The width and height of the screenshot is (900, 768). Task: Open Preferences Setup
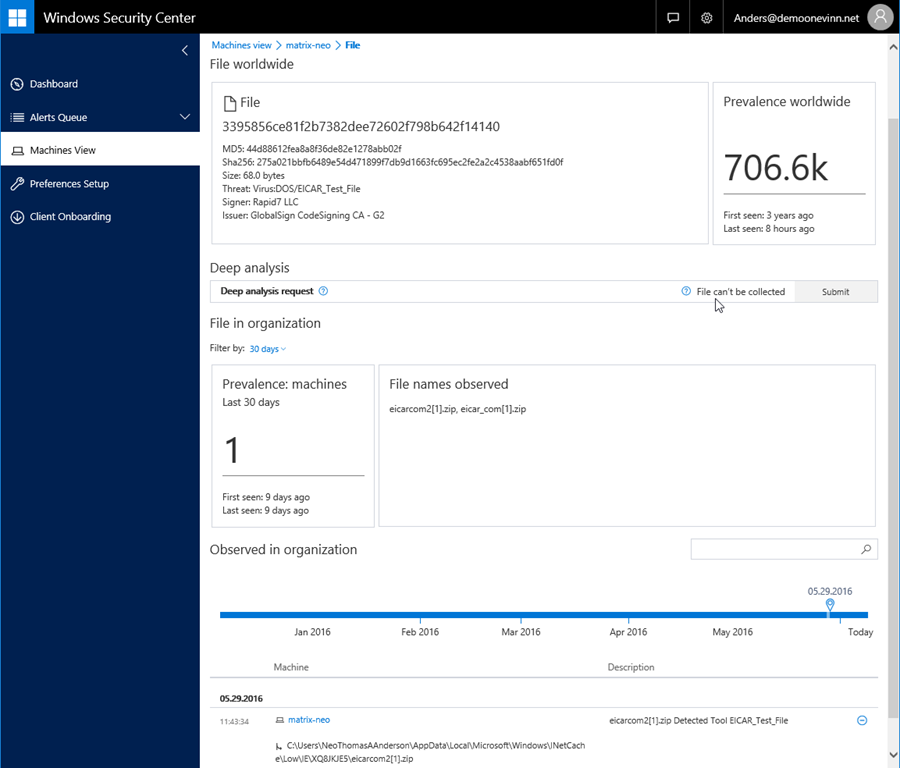click(69, 184)
